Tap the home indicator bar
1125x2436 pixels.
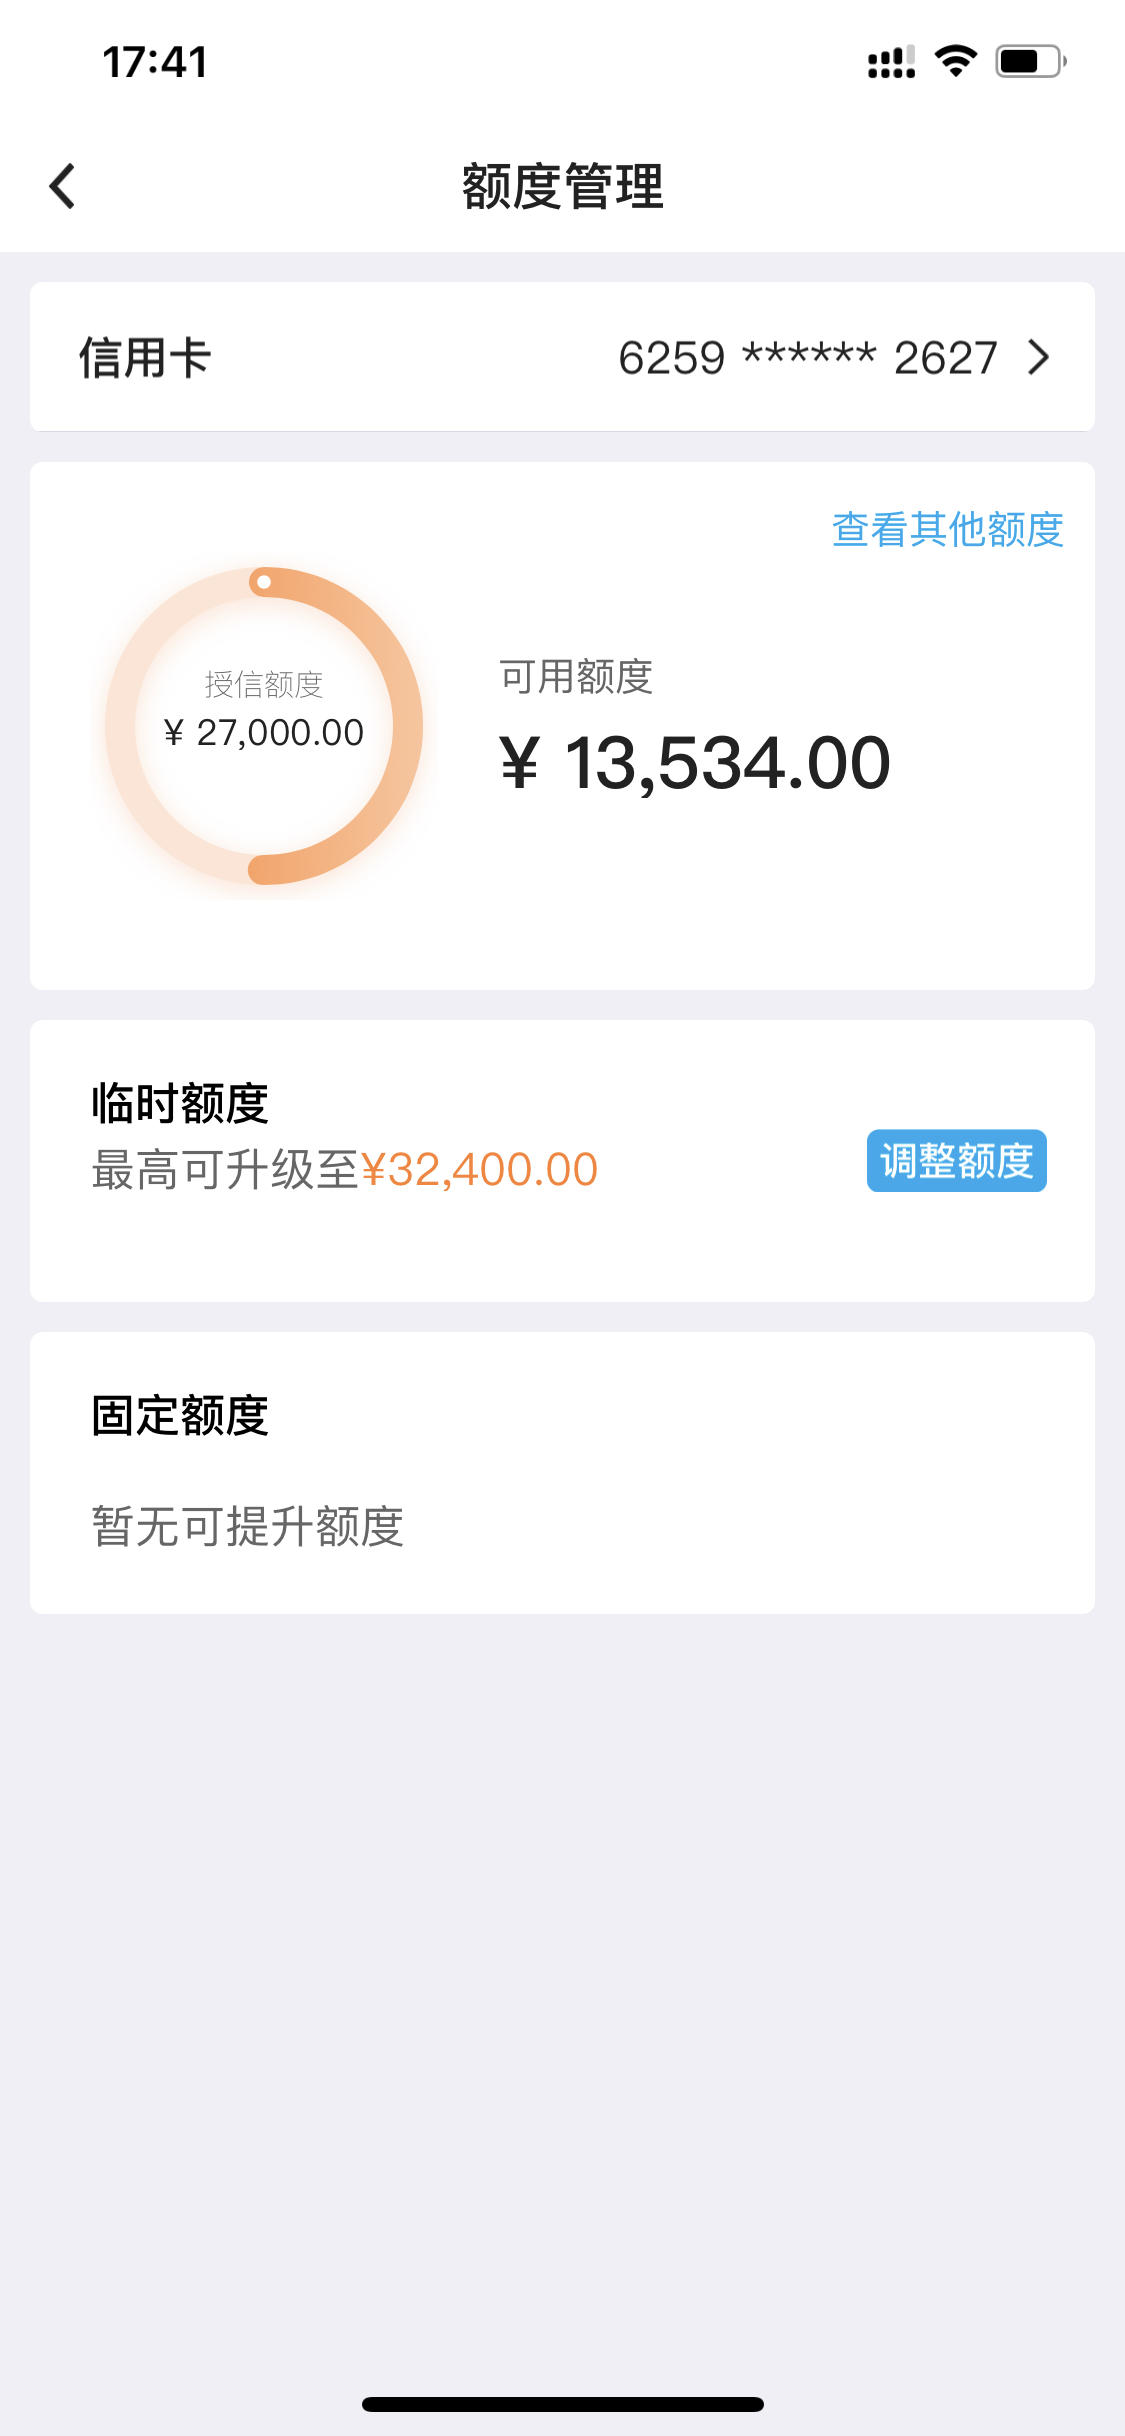pyautogui.click(x=563, y=2404)
